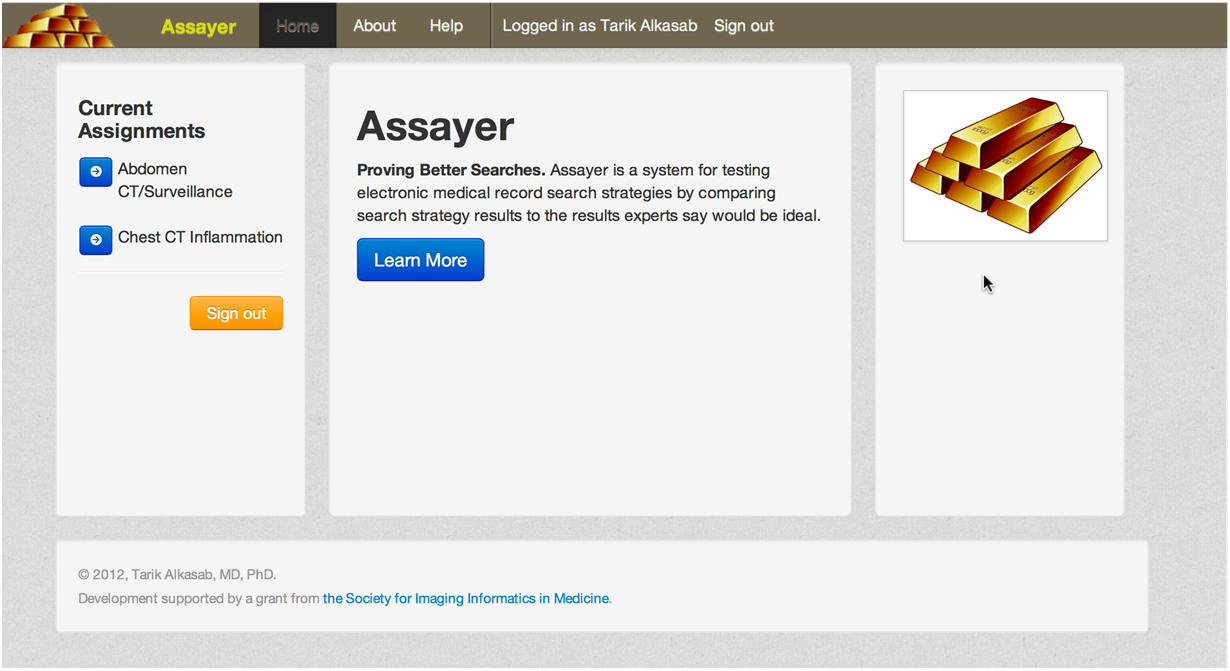Open the Help menu item
1230x671 pixels.
[446, 26]
